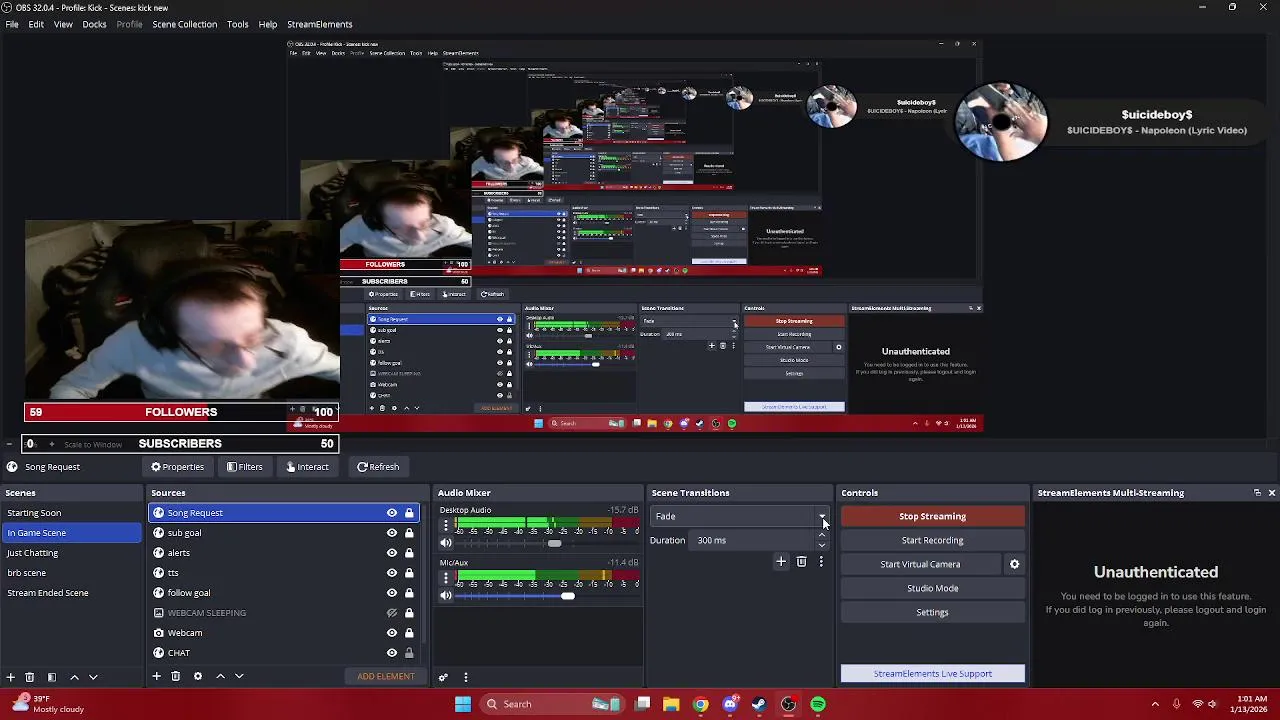Image resolution: width=1280 pixels, height=720 pixels.
Task: Open Steam from the taskbar
Action: click(x=759, y=704)
